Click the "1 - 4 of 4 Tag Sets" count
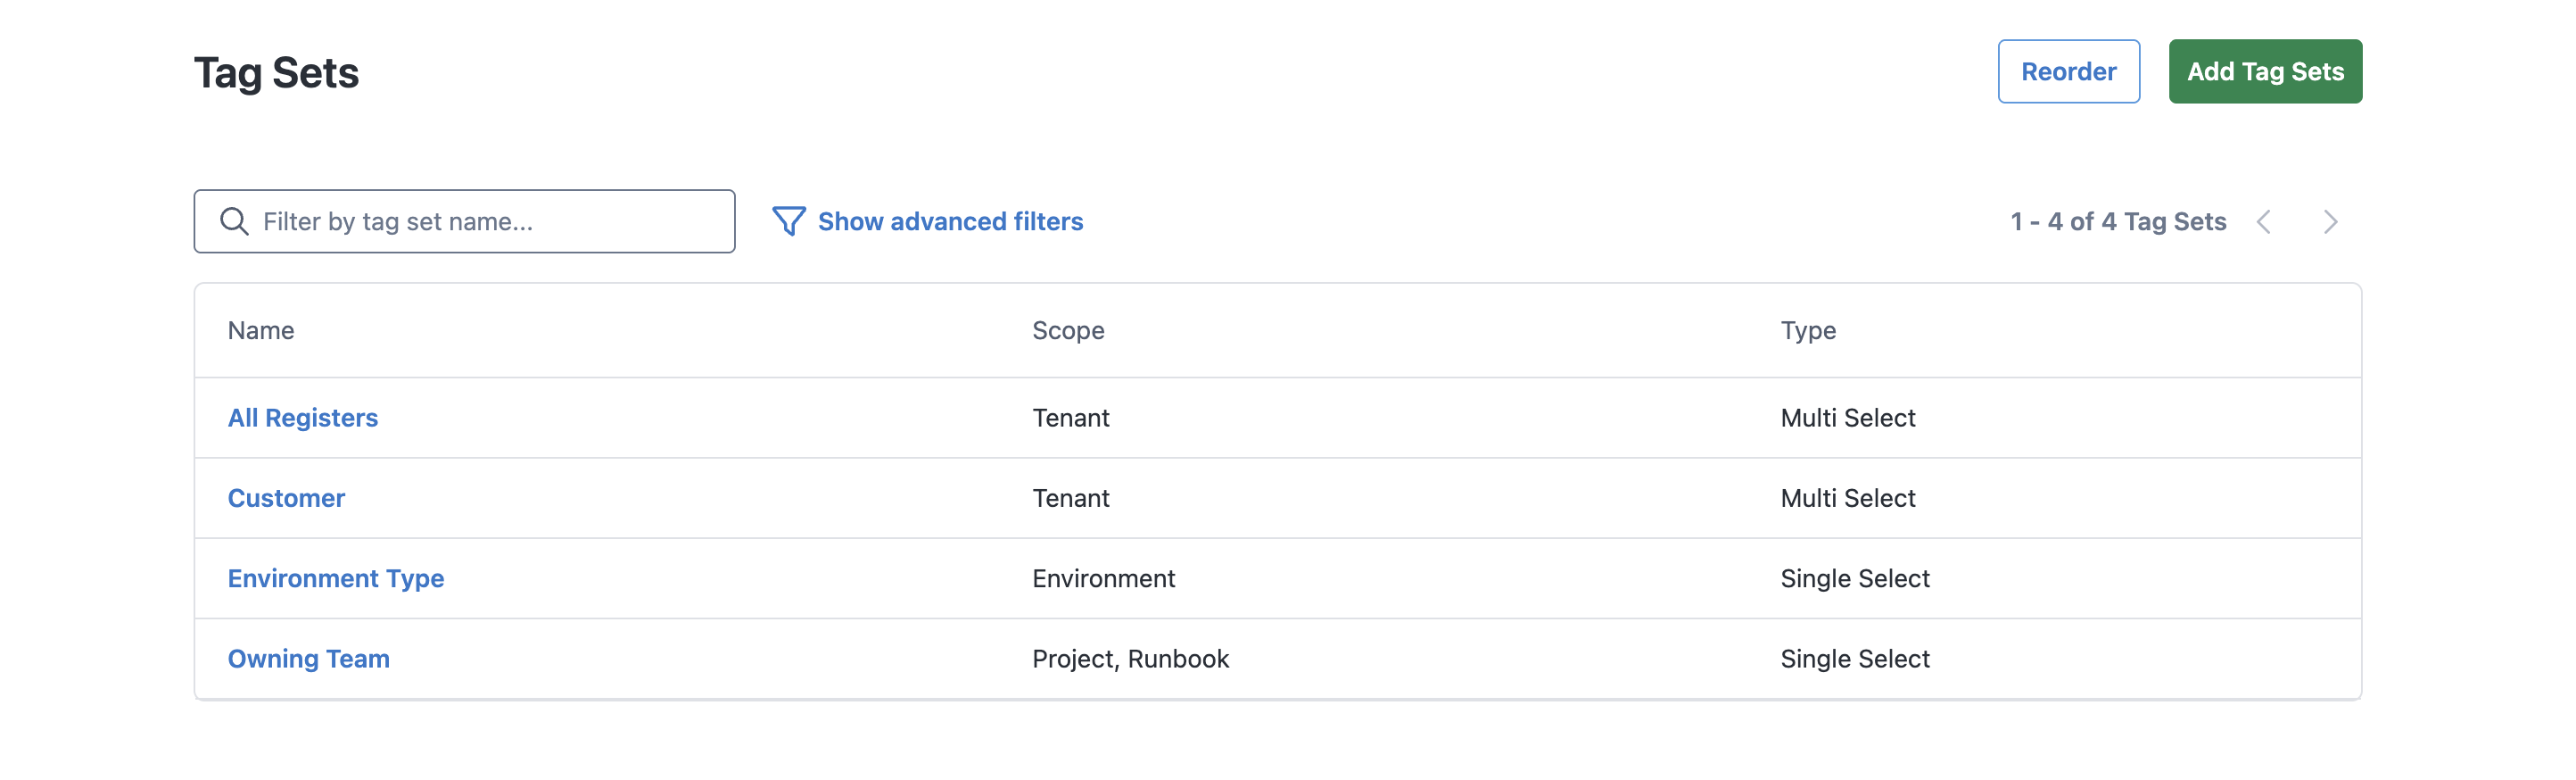 (2117, 222)
